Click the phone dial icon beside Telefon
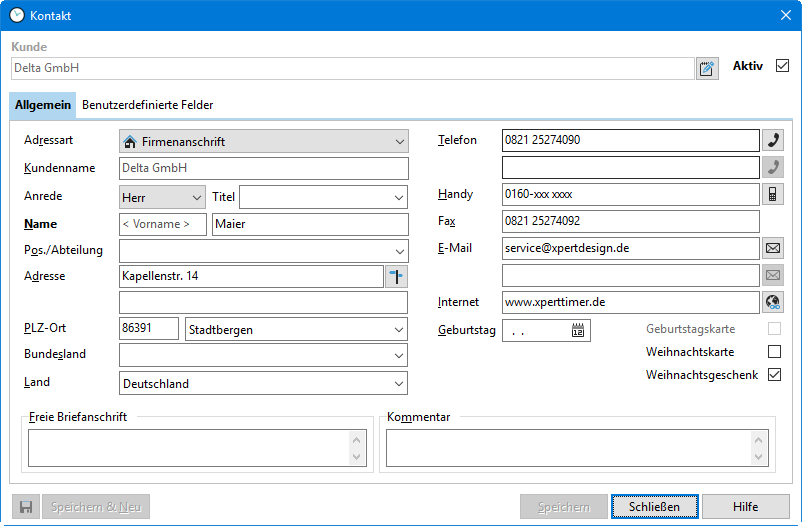 coord(773,140)
